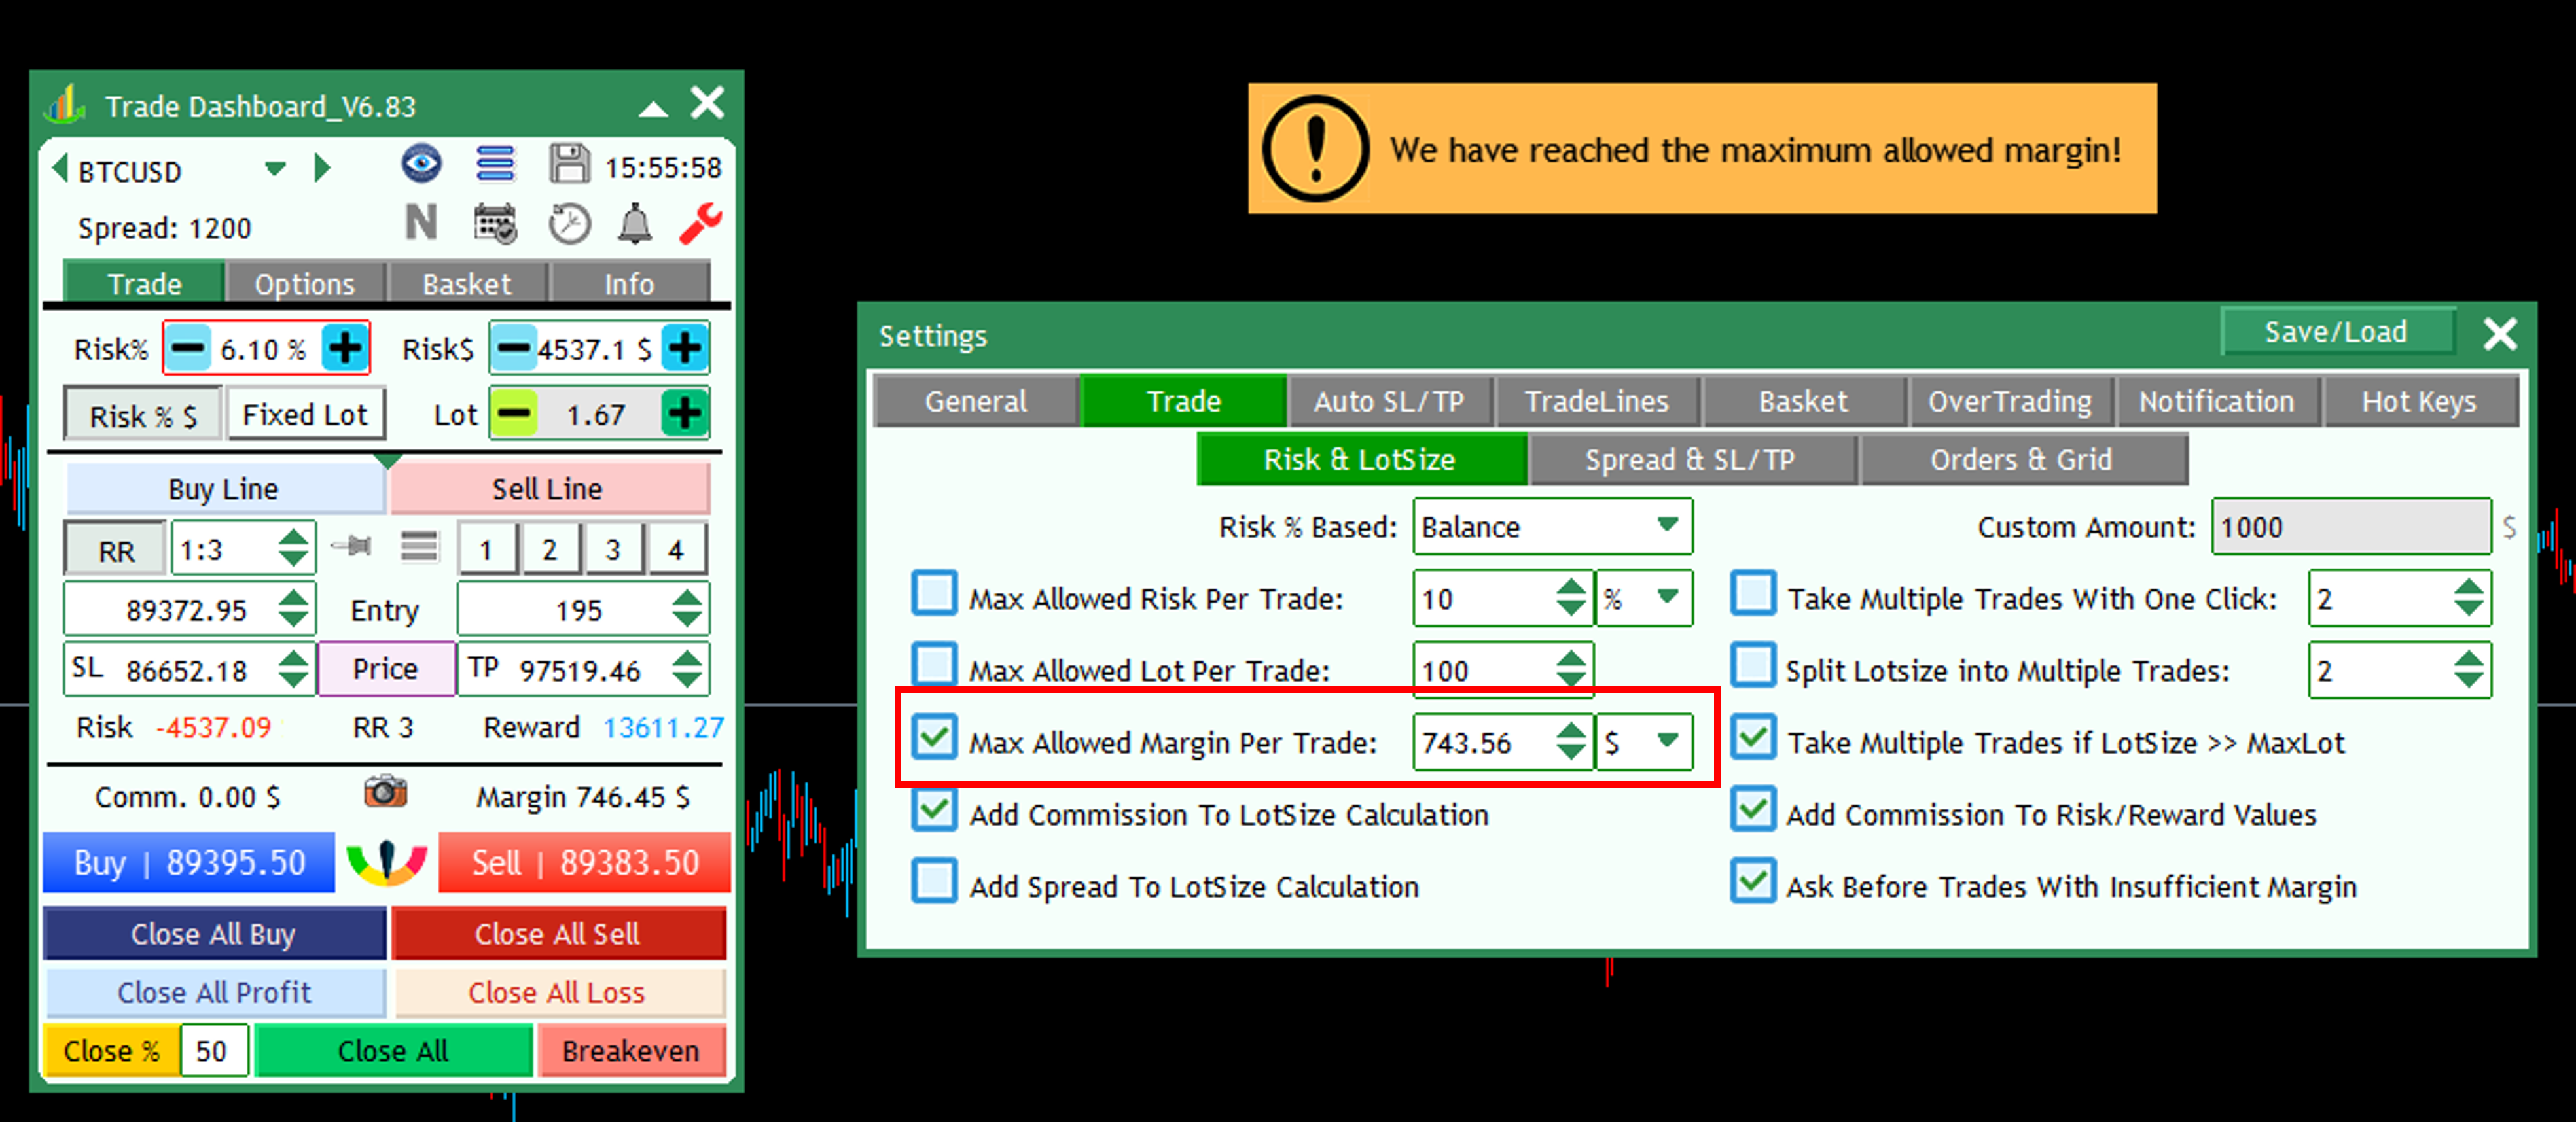
Task: Open the Risk % Based Balance dropdown
Action: point(1665,525)
